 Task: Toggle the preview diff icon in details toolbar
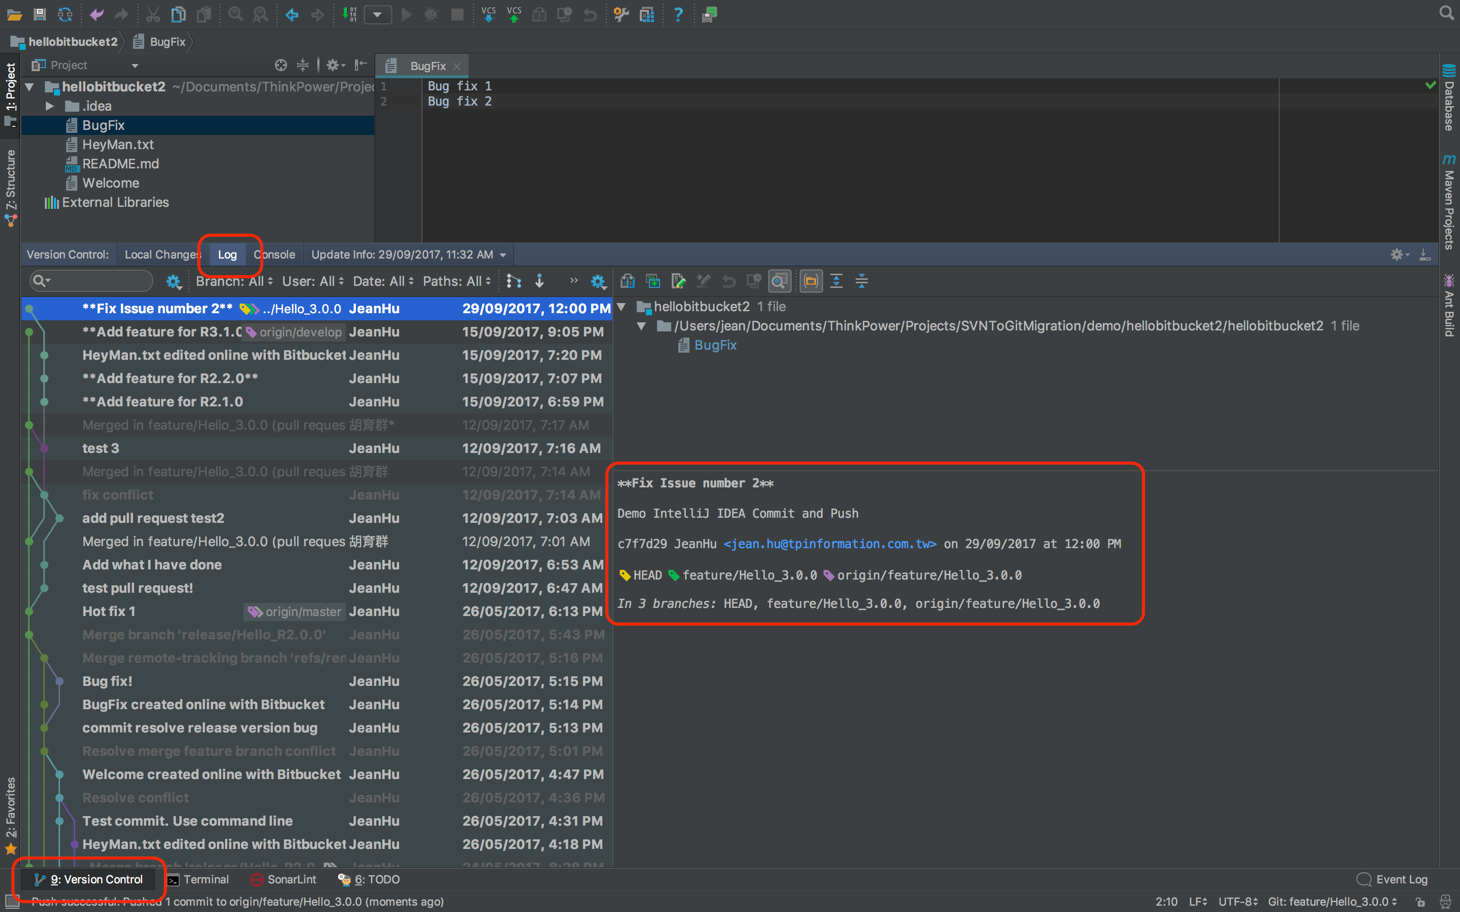click(780, 282)
